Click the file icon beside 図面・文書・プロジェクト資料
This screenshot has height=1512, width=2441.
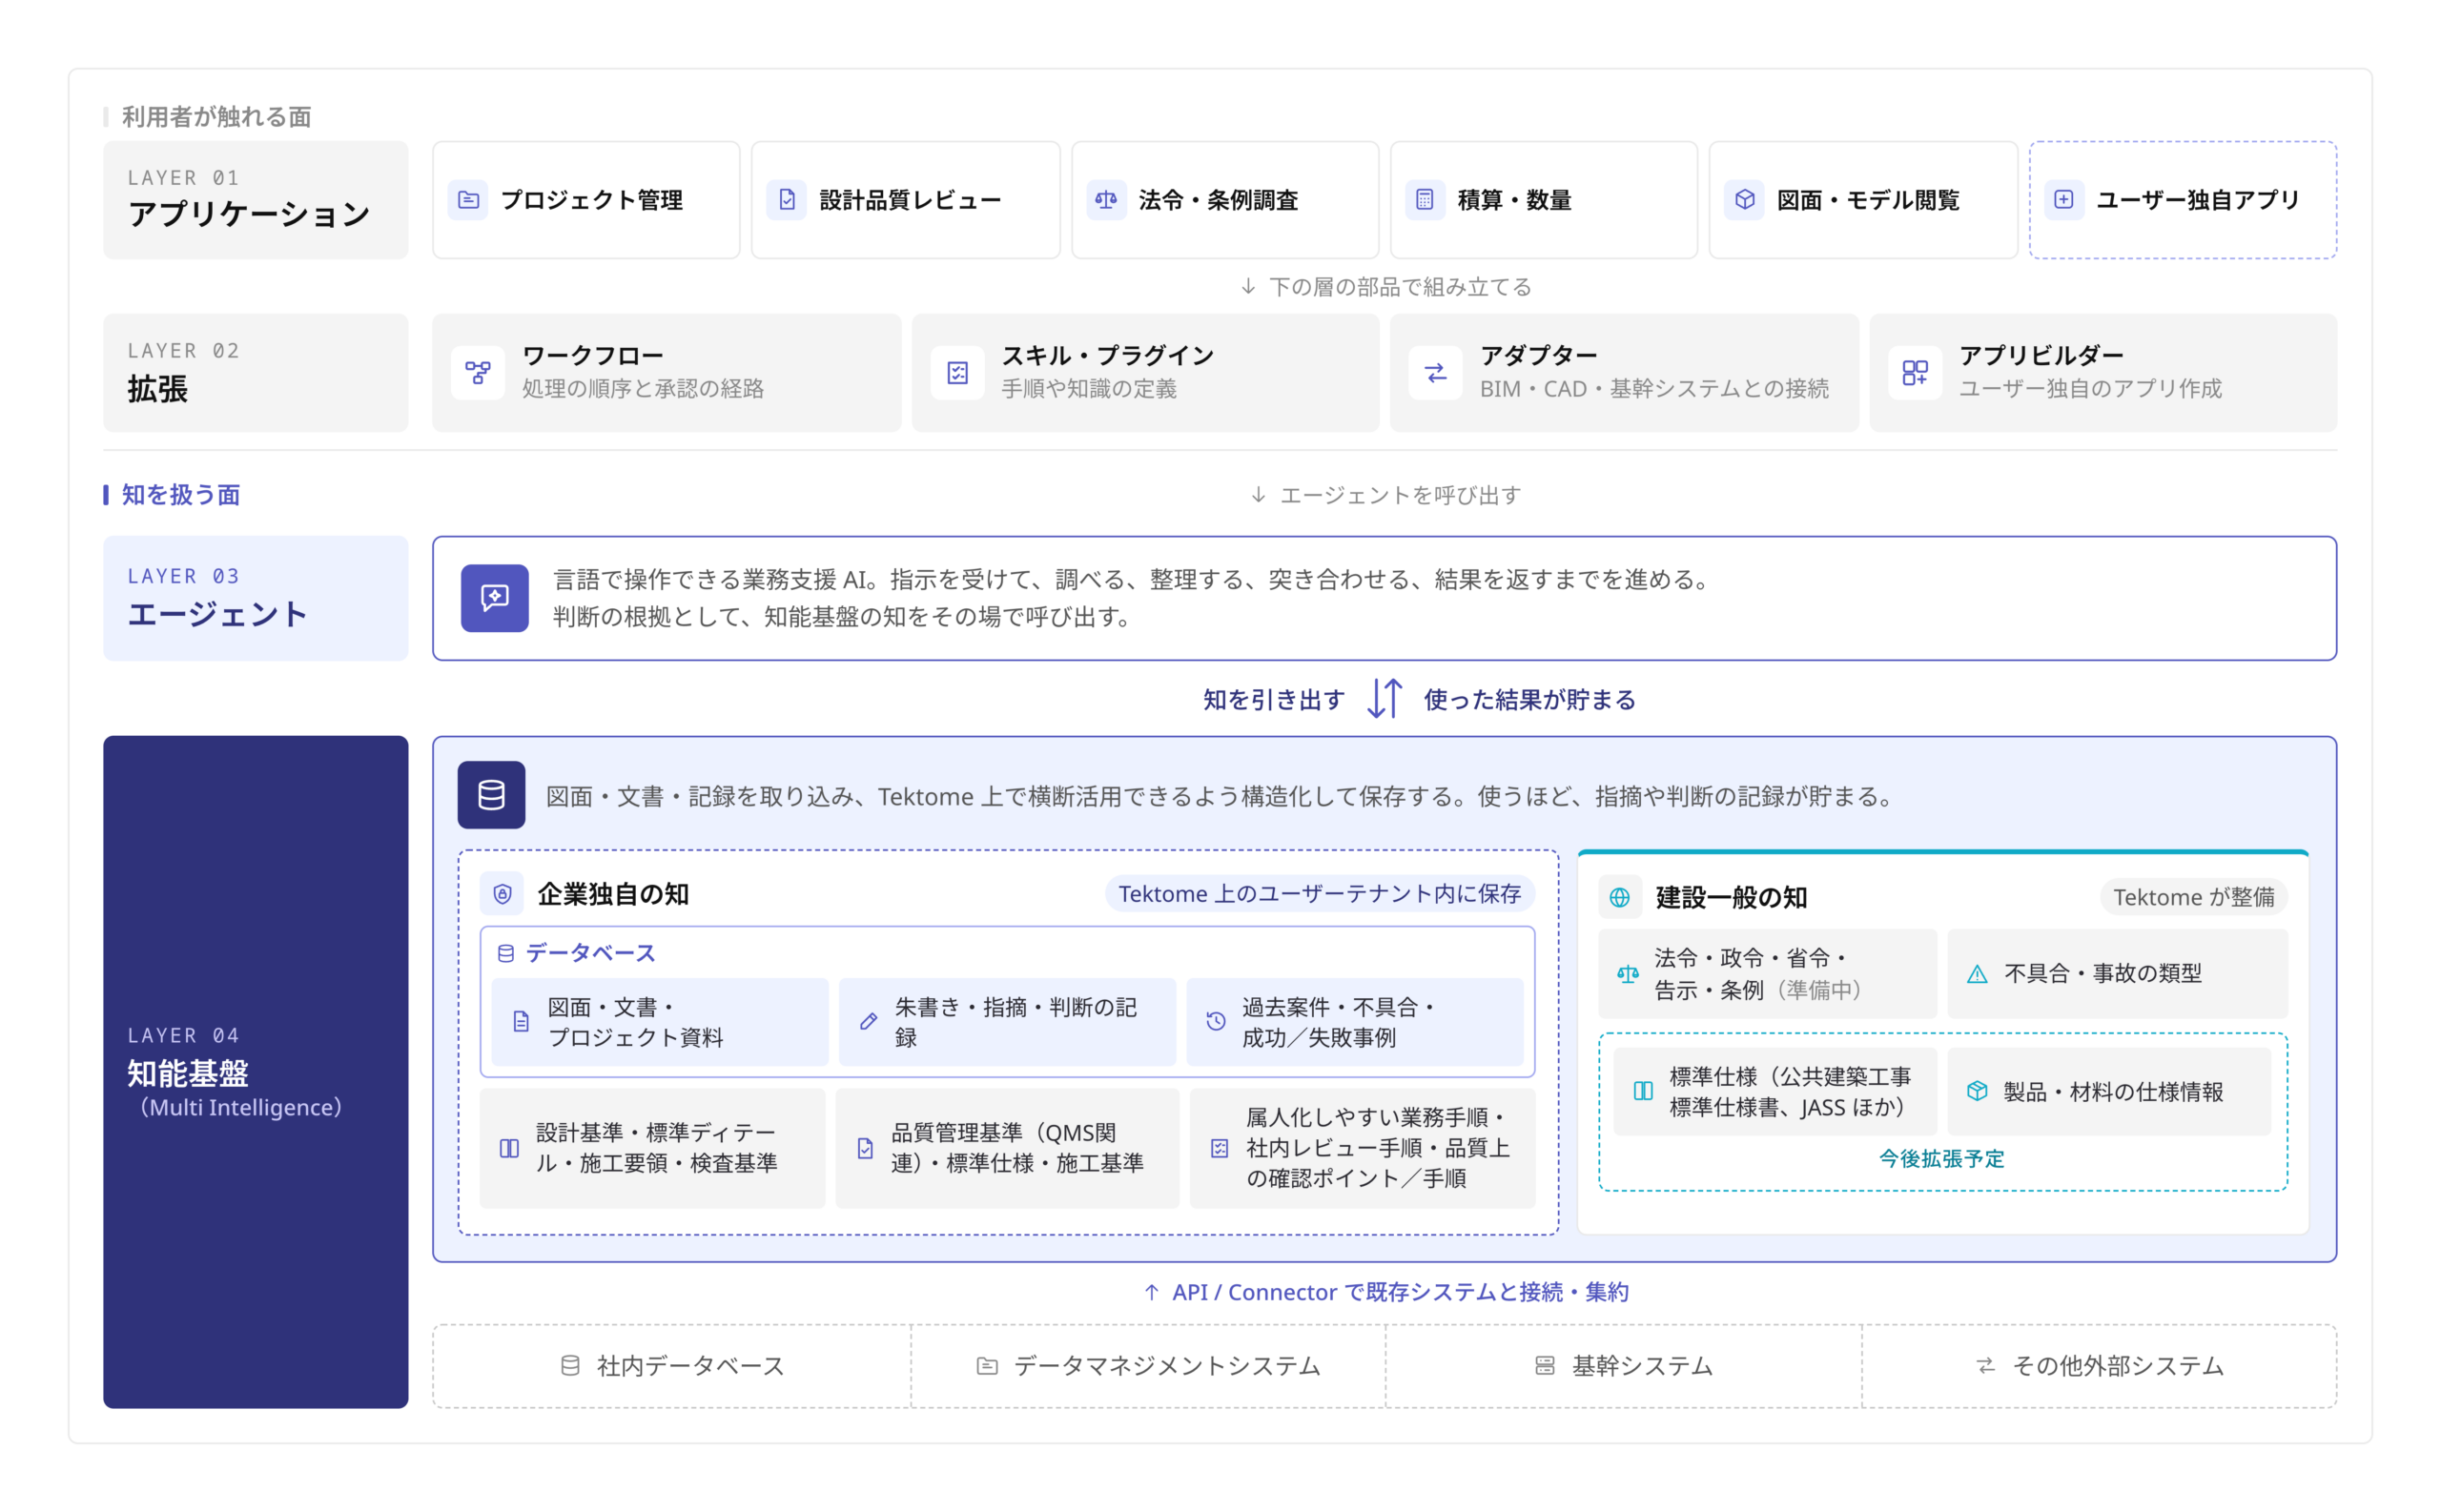click(x=521, y=1021)
